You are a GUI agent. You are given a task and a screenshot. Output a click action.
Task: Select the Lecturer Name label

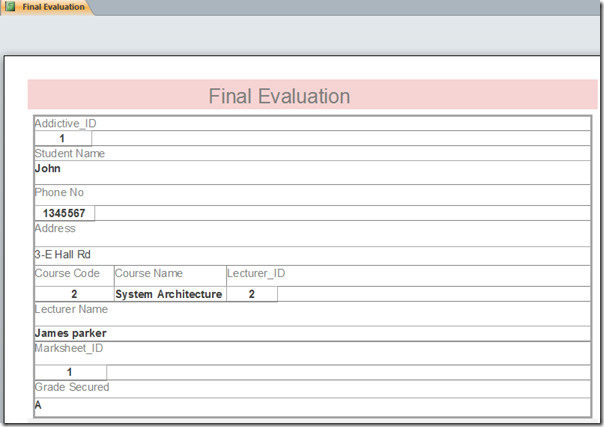point(71,309)
